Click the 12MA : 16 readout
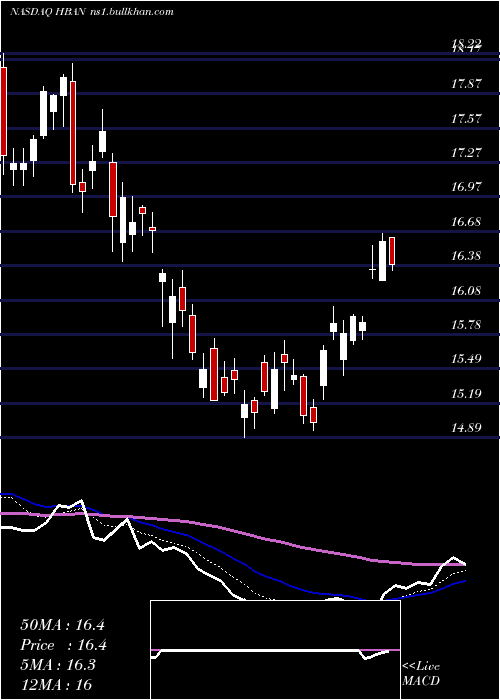 tap(56, 684)
